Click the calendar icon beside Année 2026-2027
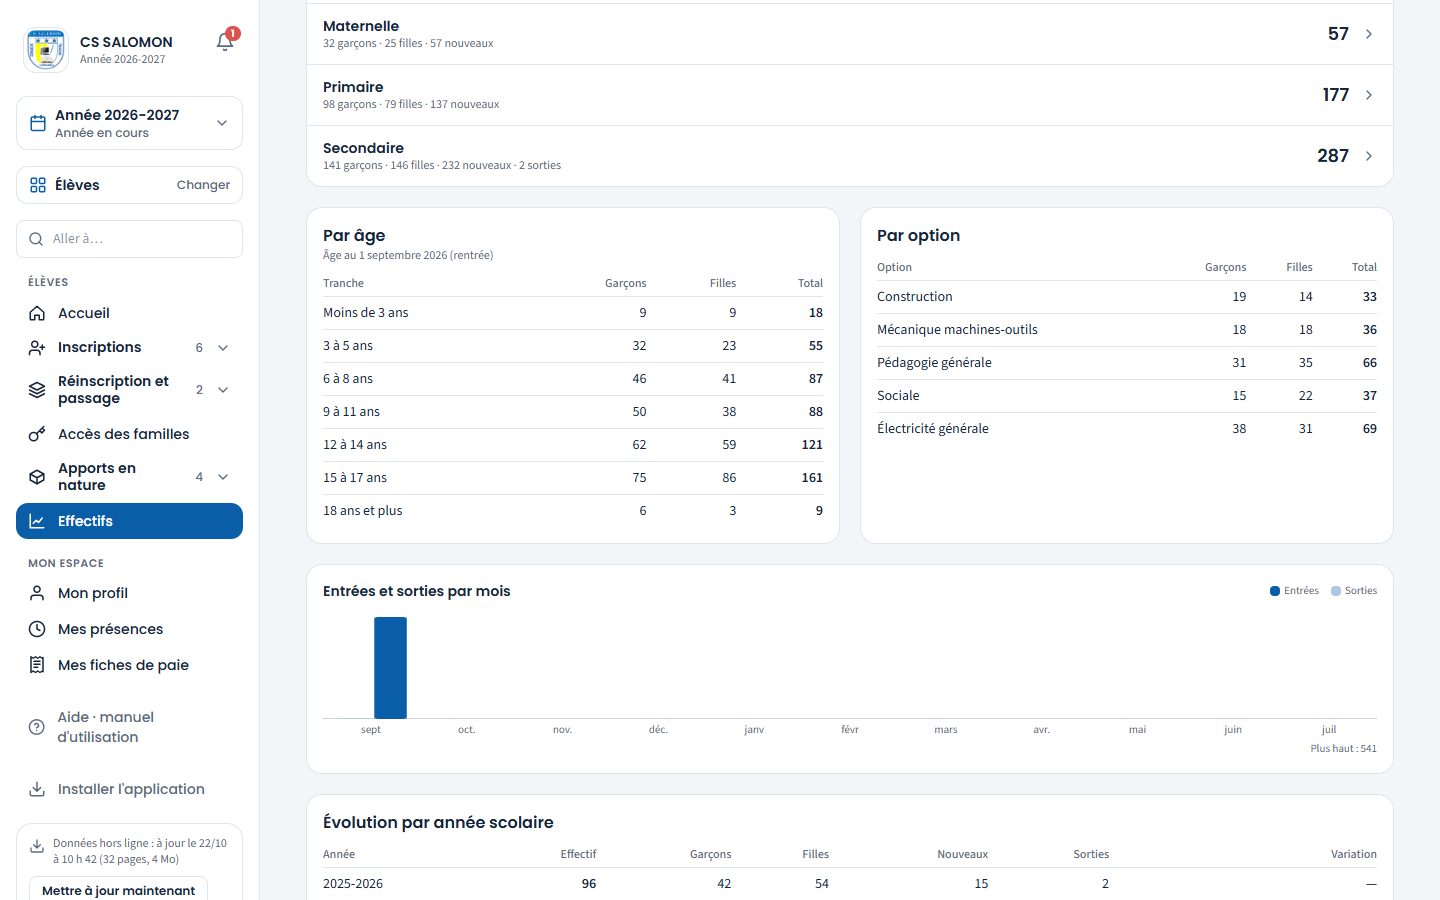Image resolution: width=1440 pixels, height=900 pixels. 38,123
